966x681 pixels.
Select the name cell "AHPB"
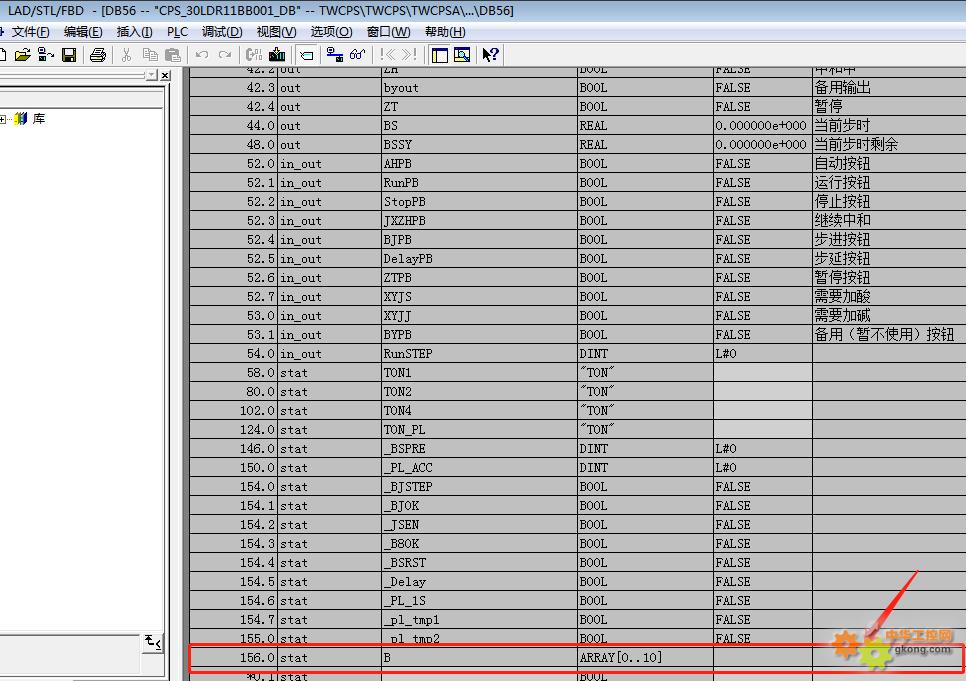(479, 164)
